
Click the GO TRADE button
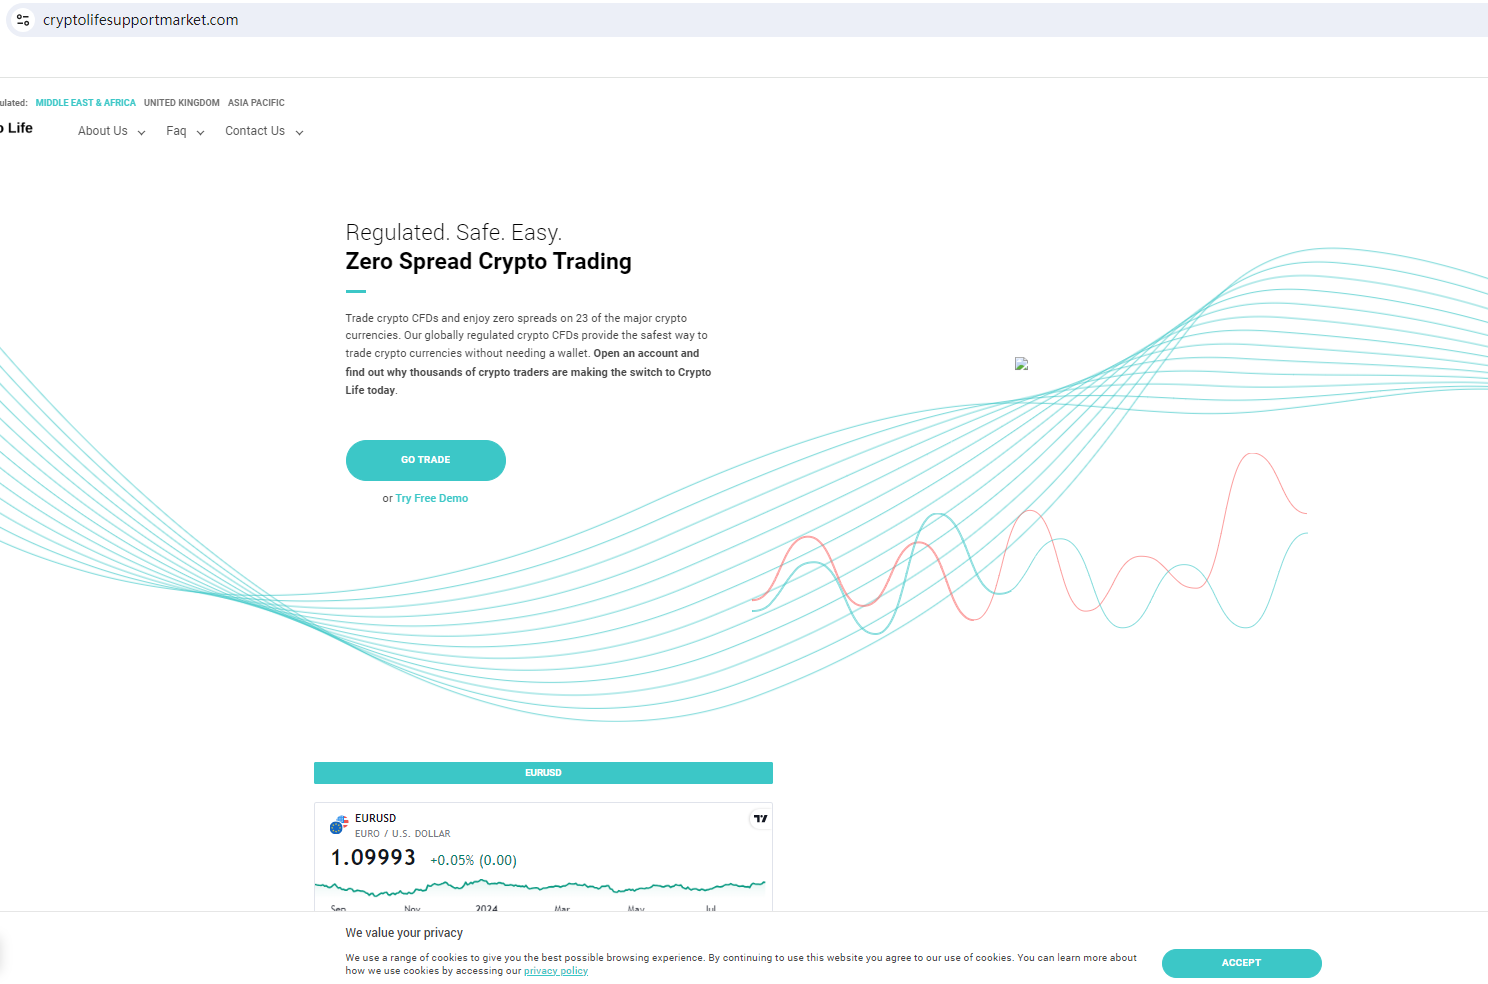pos(425,460)
